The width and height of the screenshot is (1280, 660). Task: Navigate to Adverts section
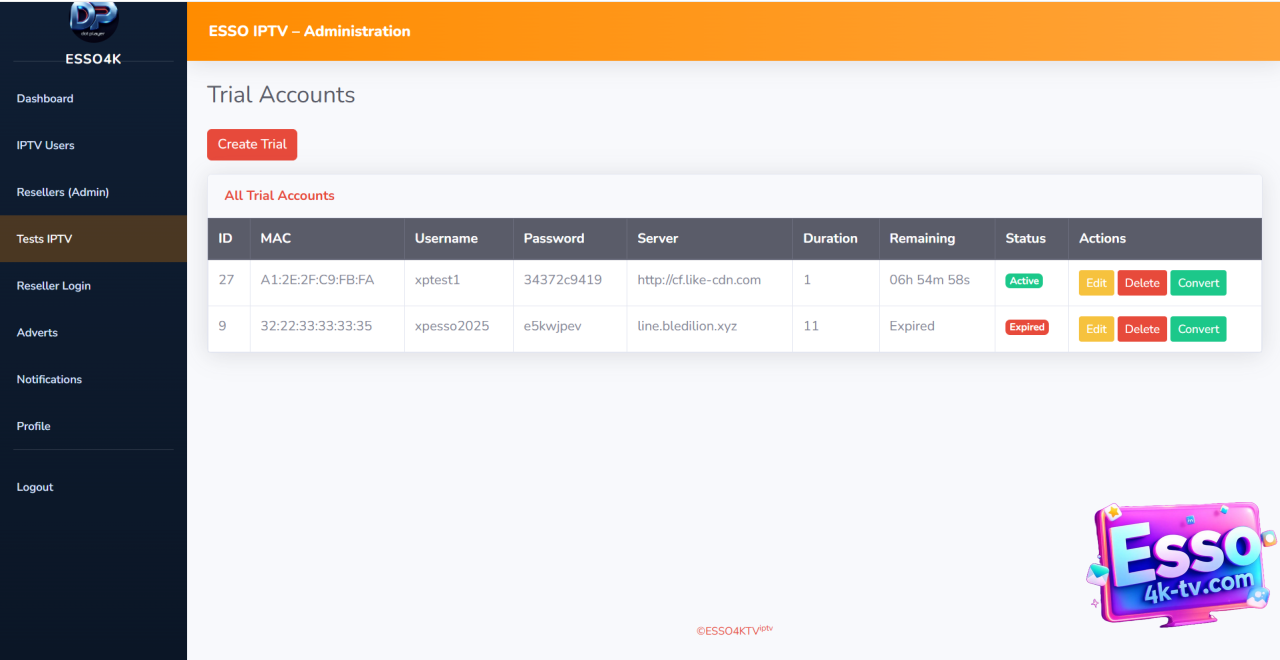(x=37, y=333)
